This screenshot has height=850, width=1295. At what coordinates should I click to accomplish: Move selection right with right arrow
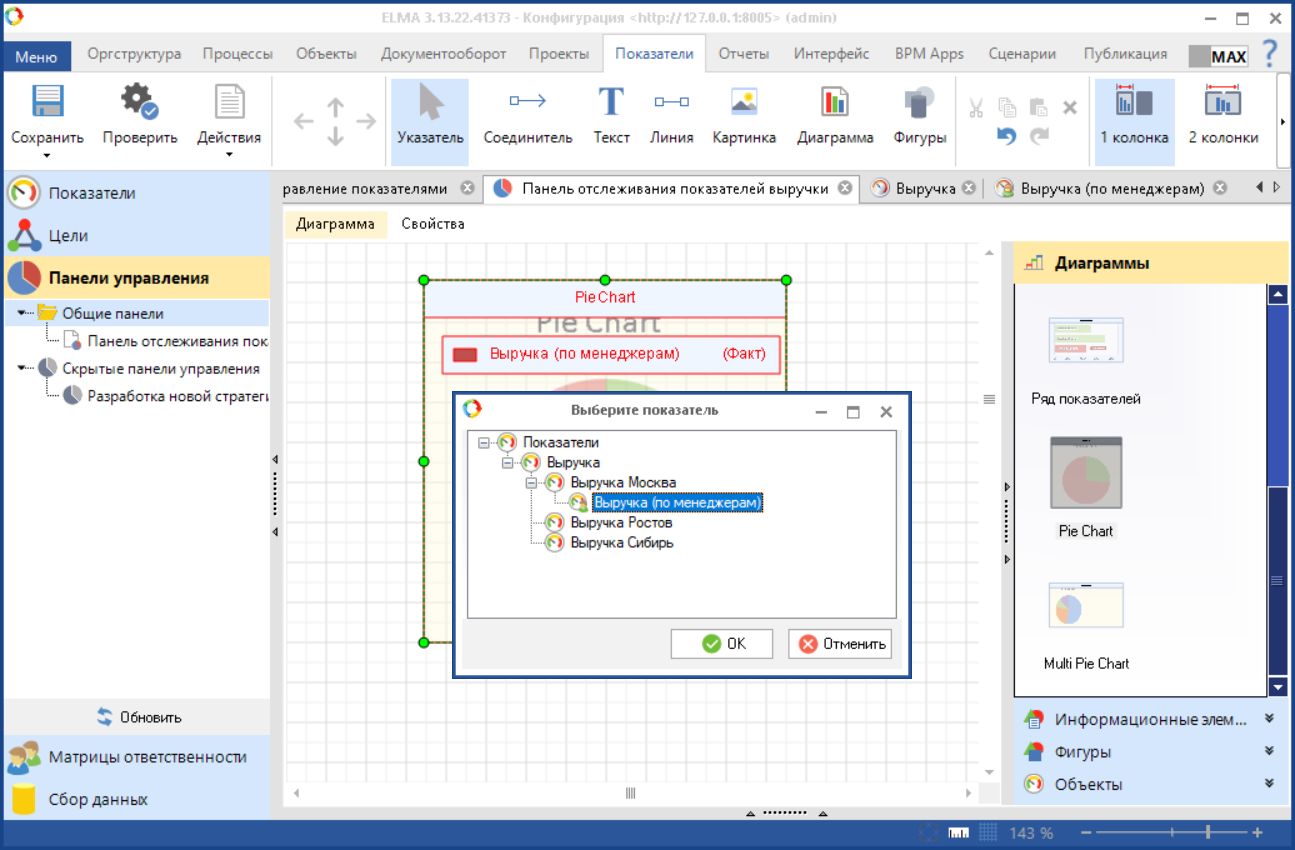366,121
